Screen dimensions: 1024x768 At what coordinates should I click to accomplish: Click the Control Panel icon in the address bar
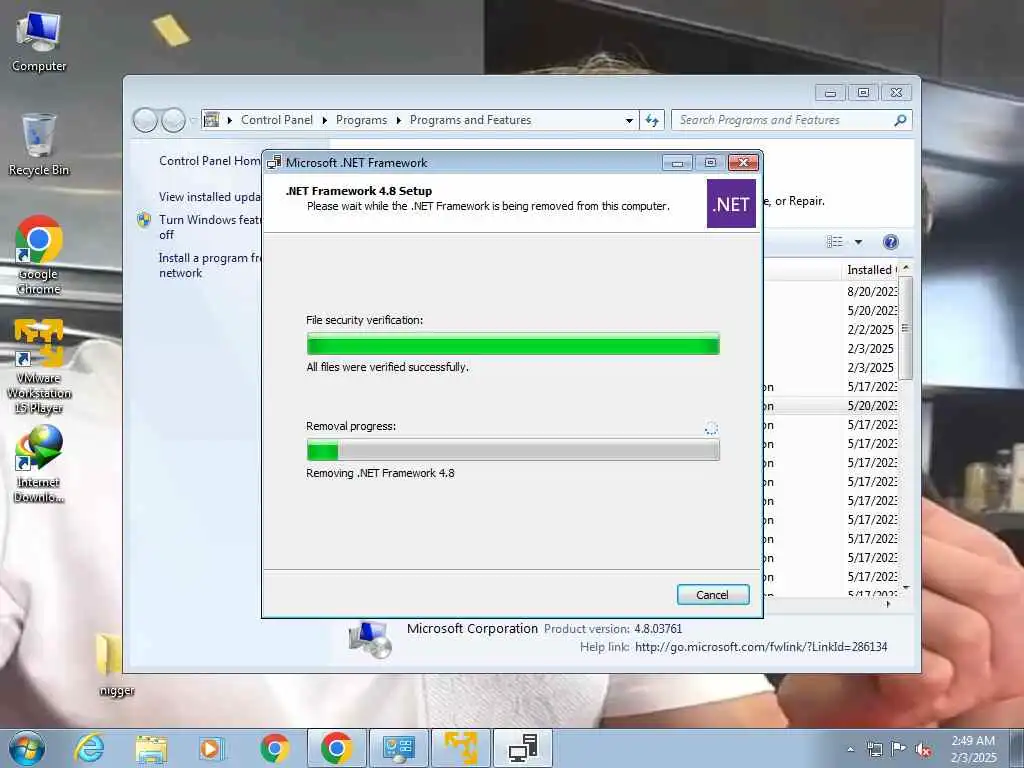tap(212, 120)
